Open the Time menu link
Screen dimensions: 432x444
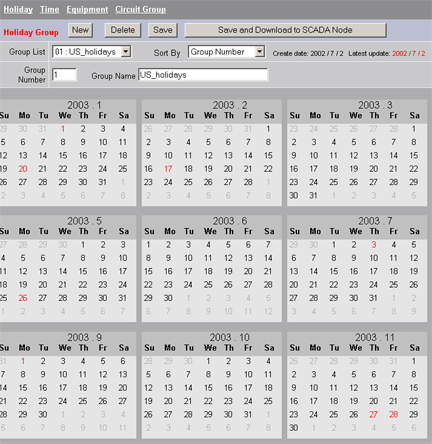[49, 9]
